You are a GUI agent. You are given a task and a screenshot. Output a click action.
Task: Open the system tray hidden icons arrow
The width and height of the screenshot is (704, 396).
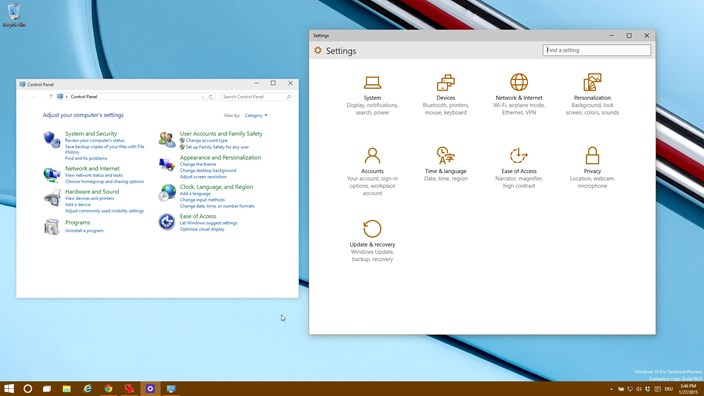click(611, 389)
